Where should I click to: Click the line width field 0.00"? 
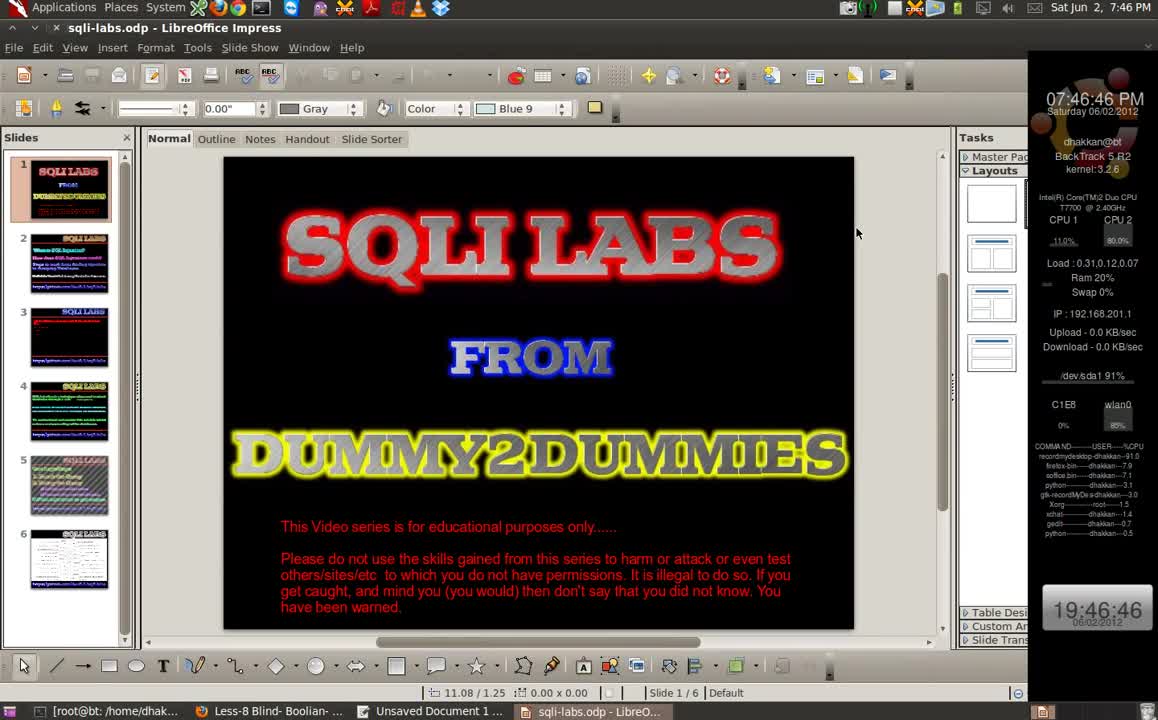click(x=229, y=109)
